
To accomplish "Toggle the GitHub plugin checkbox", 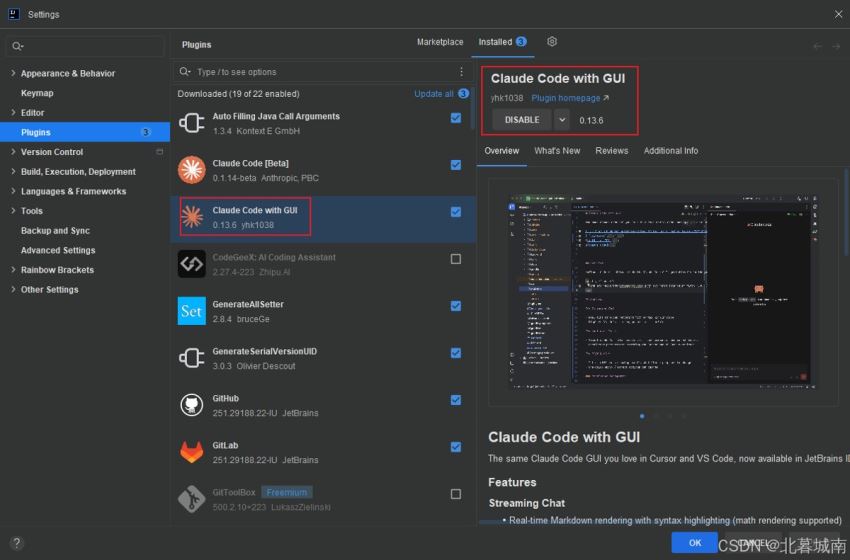I will (456, 400).
